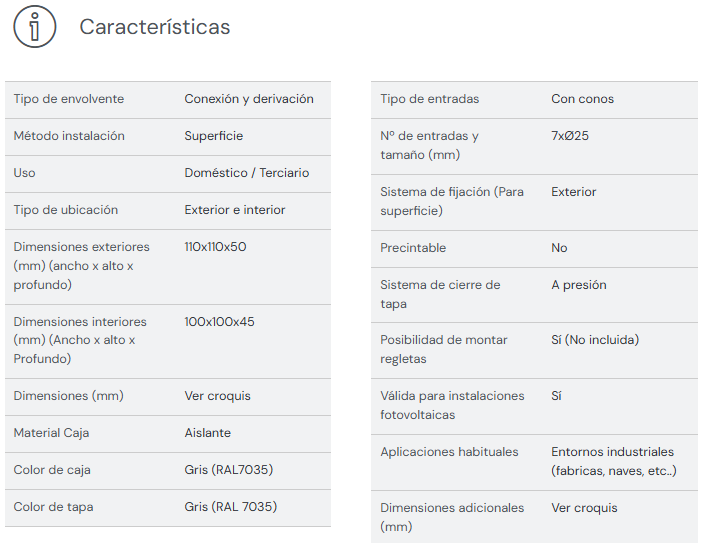Click the Método instalación row label
This screenshot has height=543, width=704.
click(69, 136)
